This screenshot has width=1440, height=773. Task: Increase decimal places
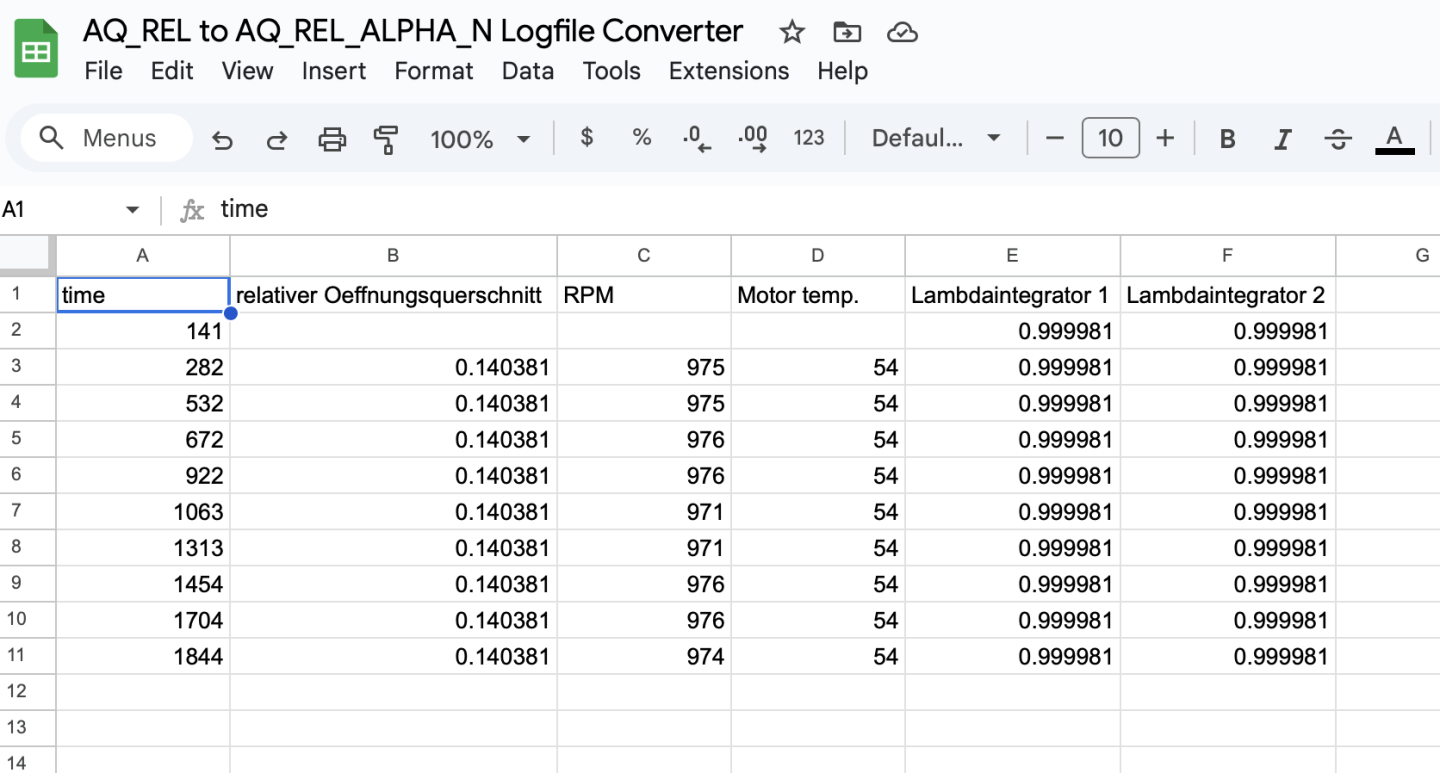click(752, 138)
